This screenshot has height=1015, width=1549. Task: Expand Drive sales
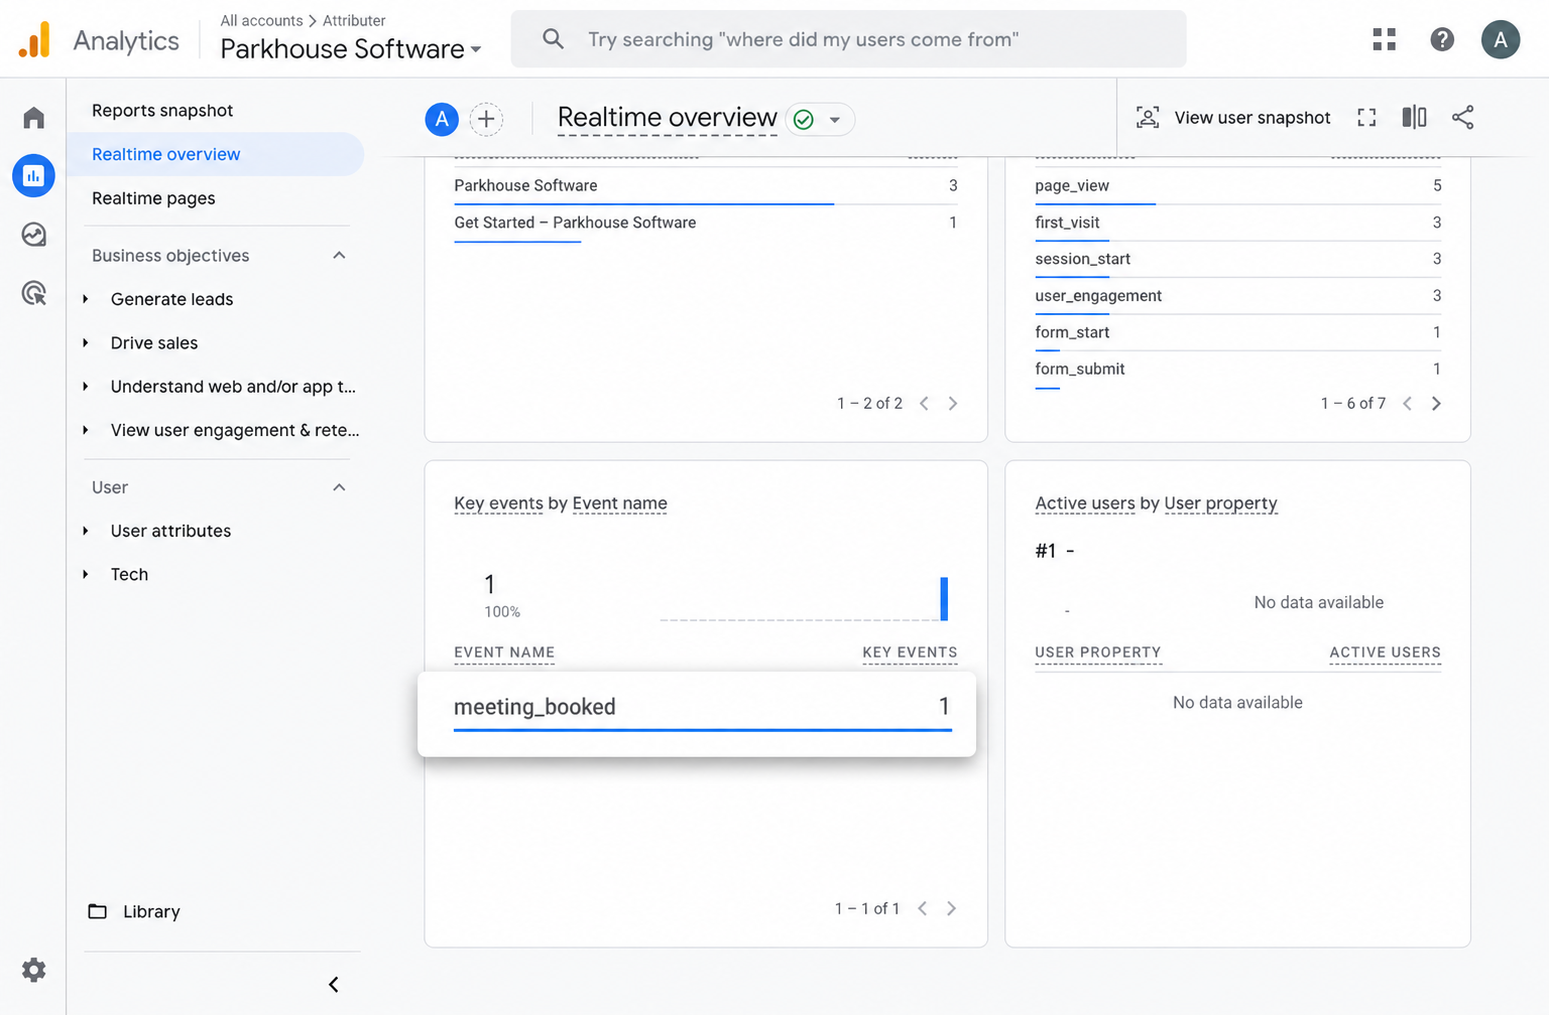click(86, 343)
